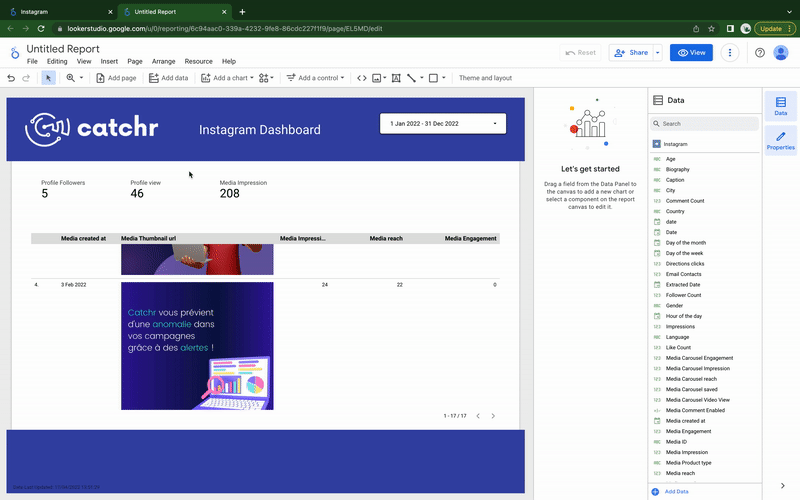Viewport: 800px width, 500px height.
Task: Open the help question mark icon
Action: tap(760, 53)
